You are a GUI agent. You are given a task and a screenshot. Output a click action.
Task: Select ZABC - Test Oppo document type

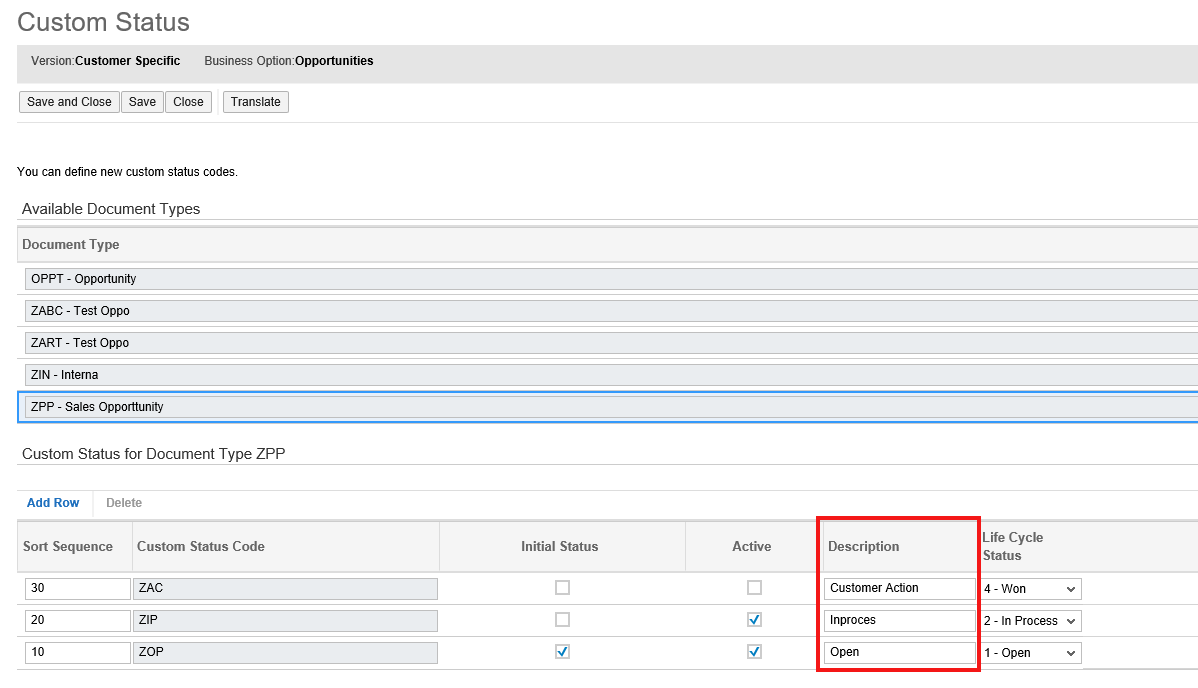(611, 311)
